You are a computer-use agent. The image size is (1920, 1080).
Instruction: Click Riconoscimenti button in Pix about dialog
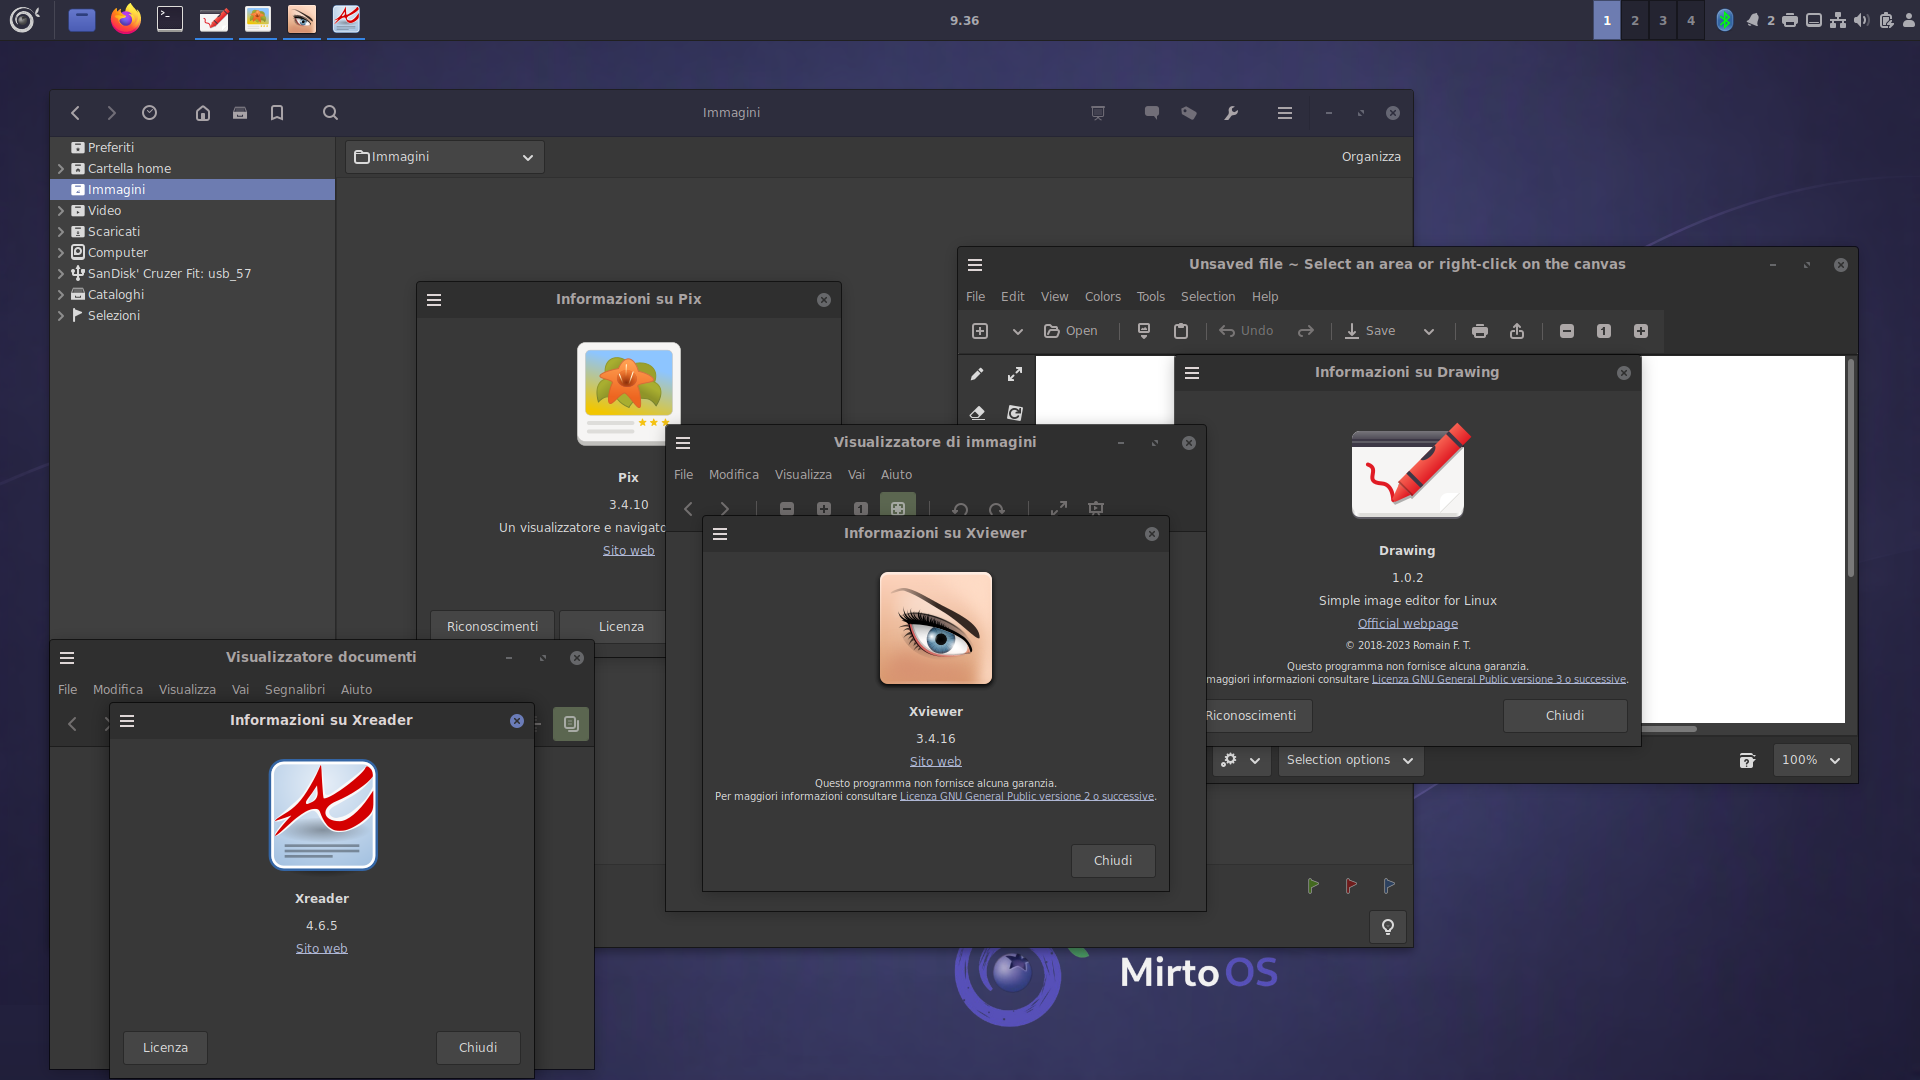coord(492,627)
